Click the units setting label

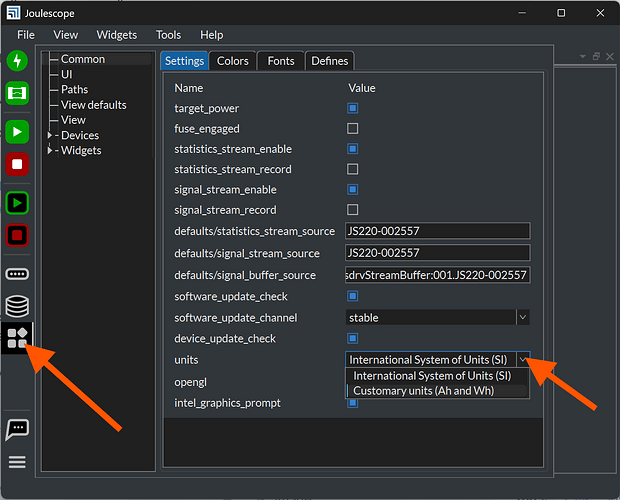[186, 360]
